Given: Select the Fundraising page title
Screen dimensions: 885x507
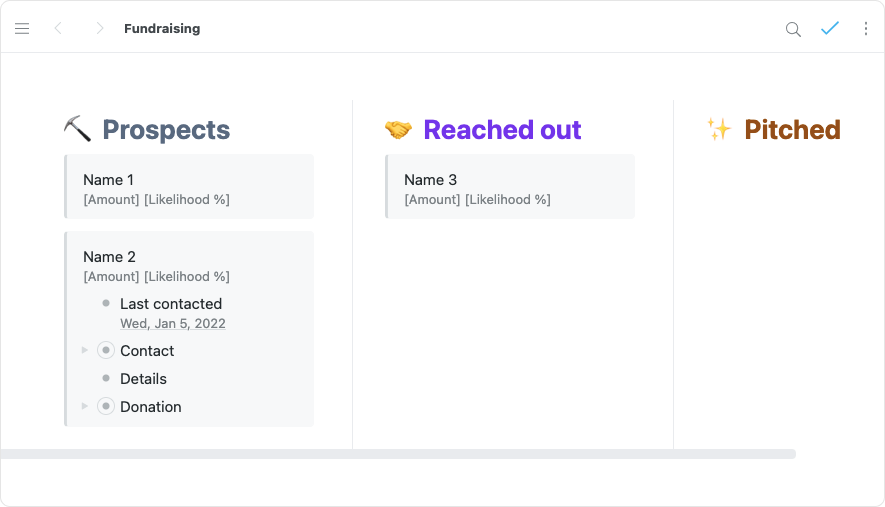Looking at the screenshot, I should (x=162, y=29).
